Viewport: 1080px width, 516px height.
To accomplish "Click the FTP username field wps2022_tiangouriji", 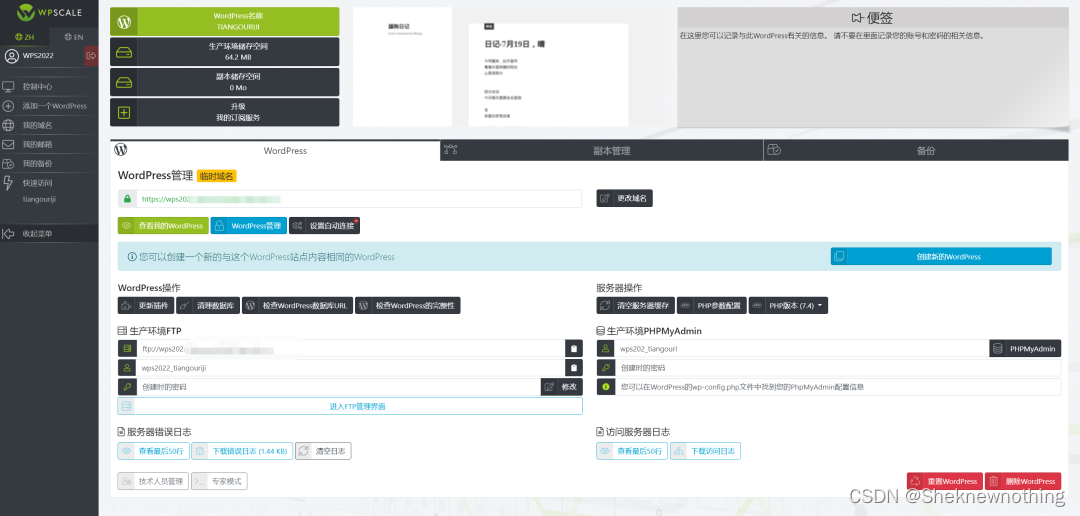I will [x=350, y=368].
